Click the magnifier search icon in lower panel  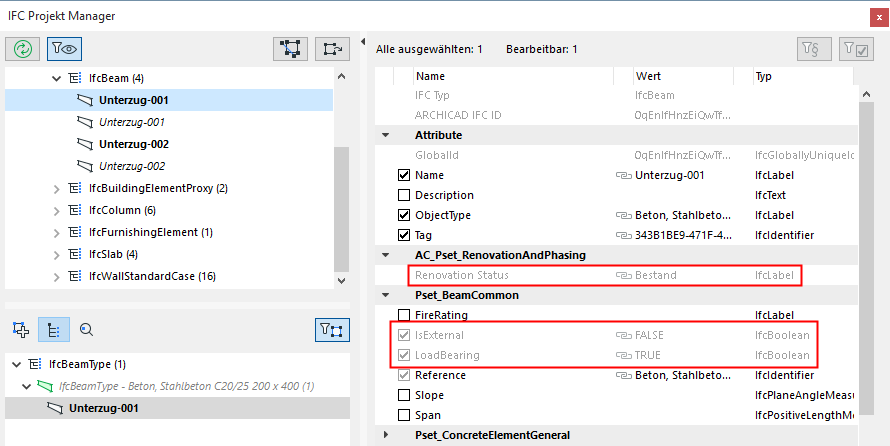click(86, 329)
